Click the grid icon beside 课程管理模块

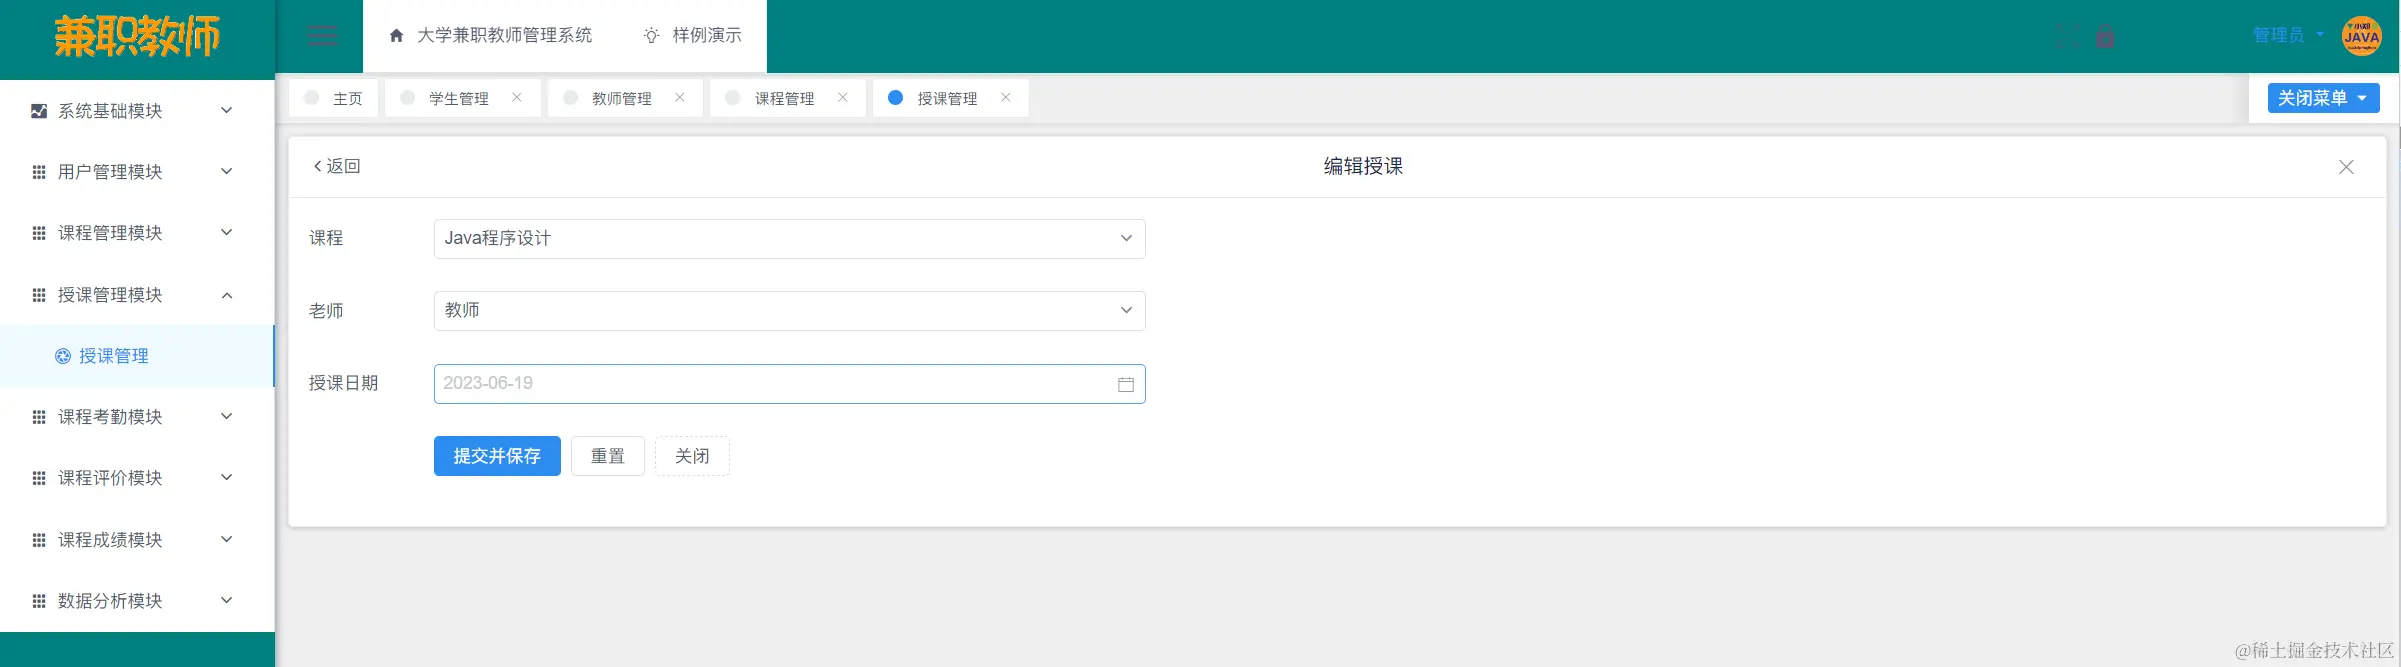coord(39,233)
